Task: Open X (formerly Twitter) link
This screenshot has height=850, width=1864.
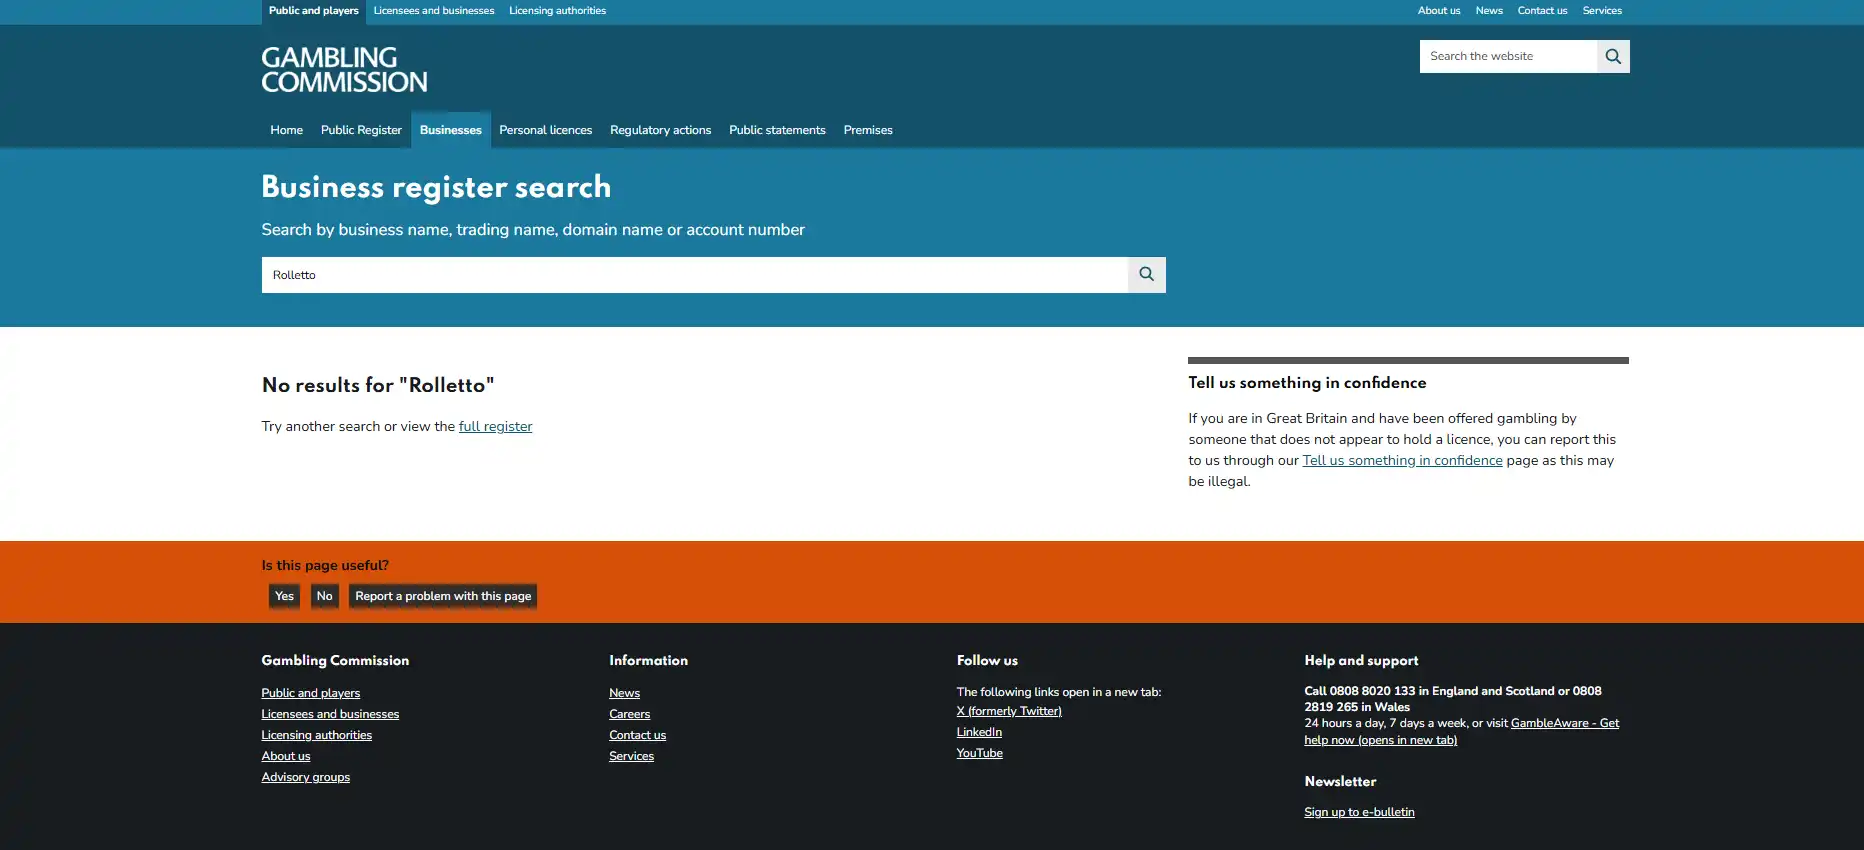Action: pyautogui.click(x=1009, y=711)
